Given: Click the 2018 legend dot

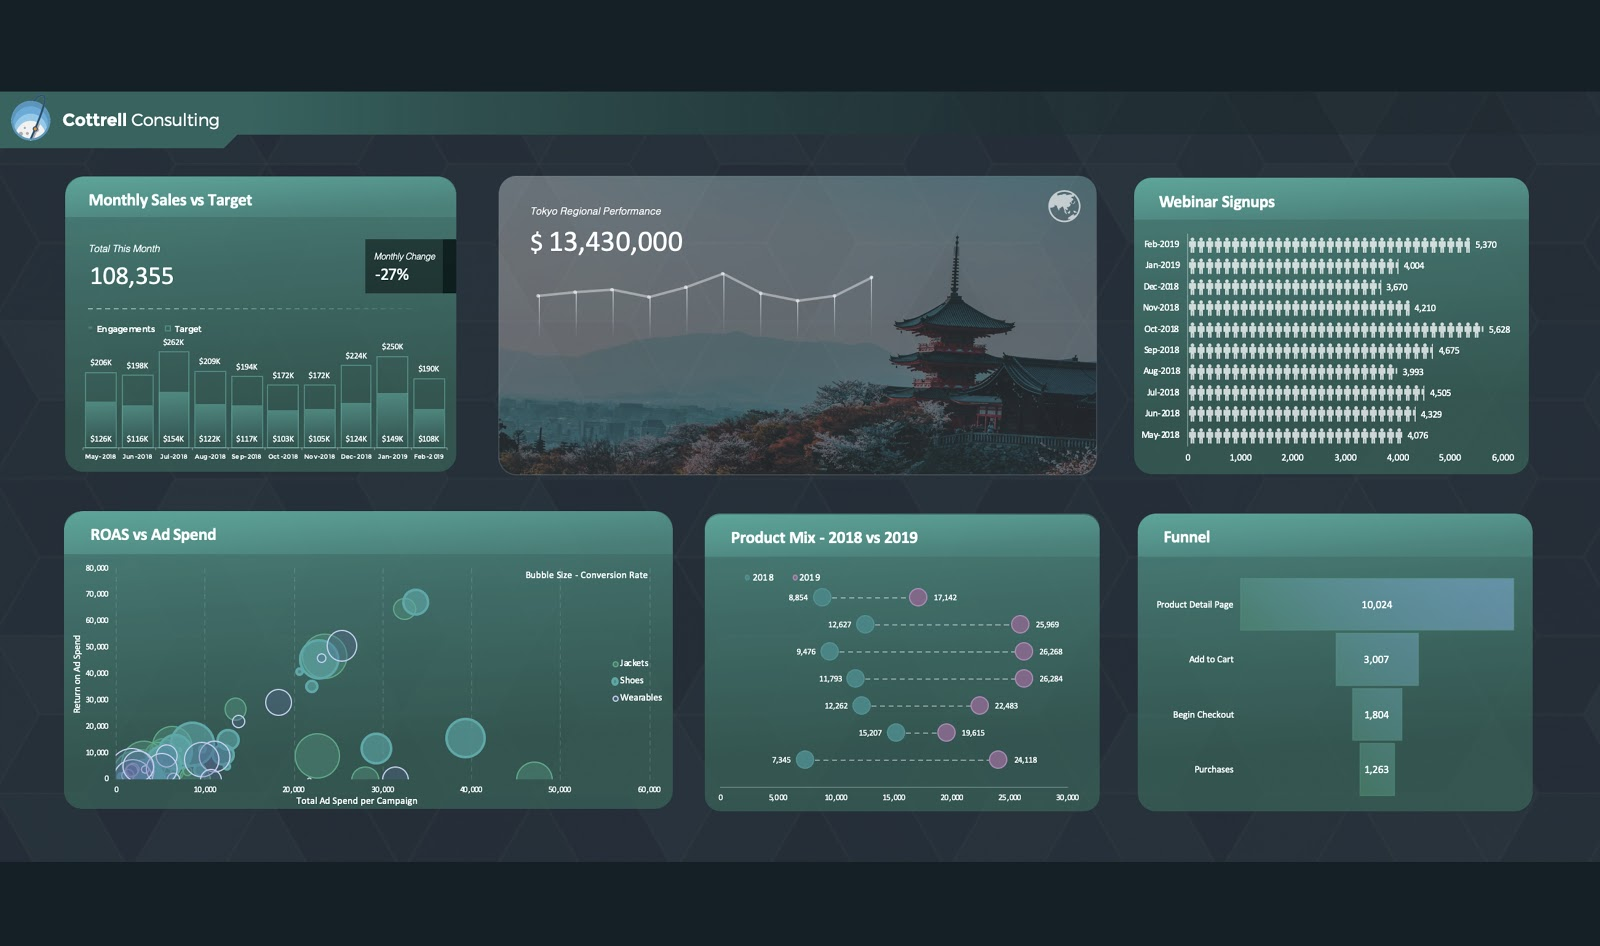Looking at the screenshot, I should tap(747, 578).
